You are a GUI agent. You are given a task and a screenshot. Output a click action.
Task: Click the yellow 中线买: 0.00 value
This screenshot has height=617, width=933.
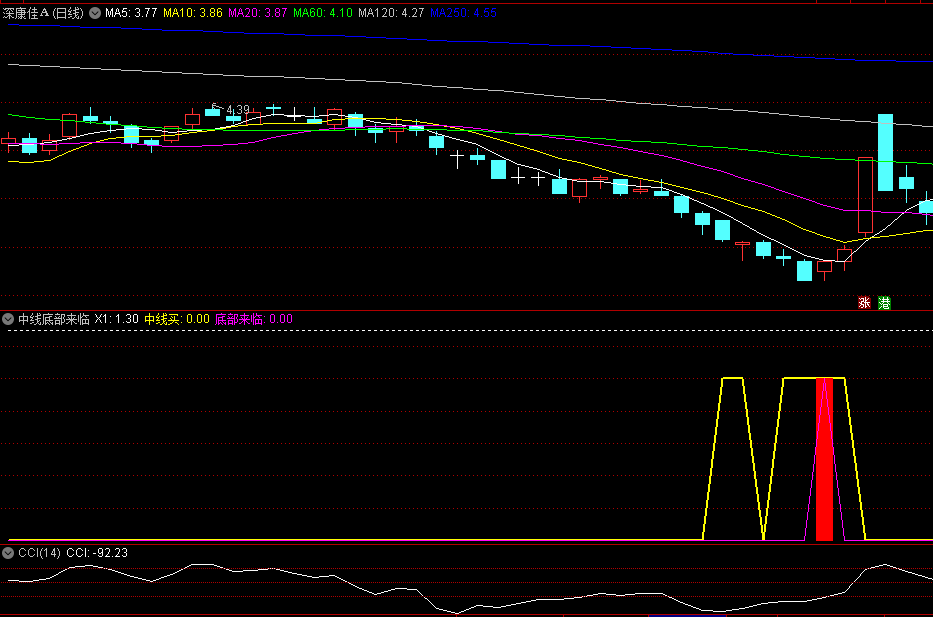point(177,319)
